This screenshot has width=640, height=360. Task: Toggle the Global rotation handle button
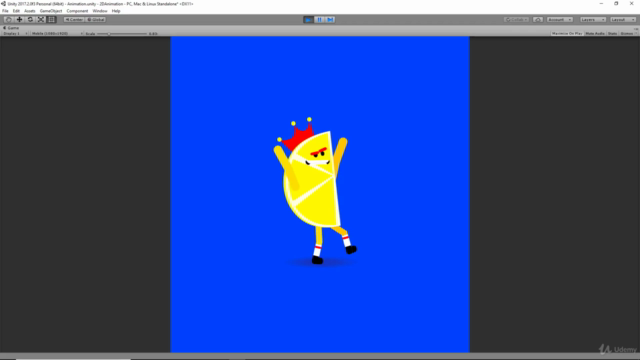[x=96, y=20]
